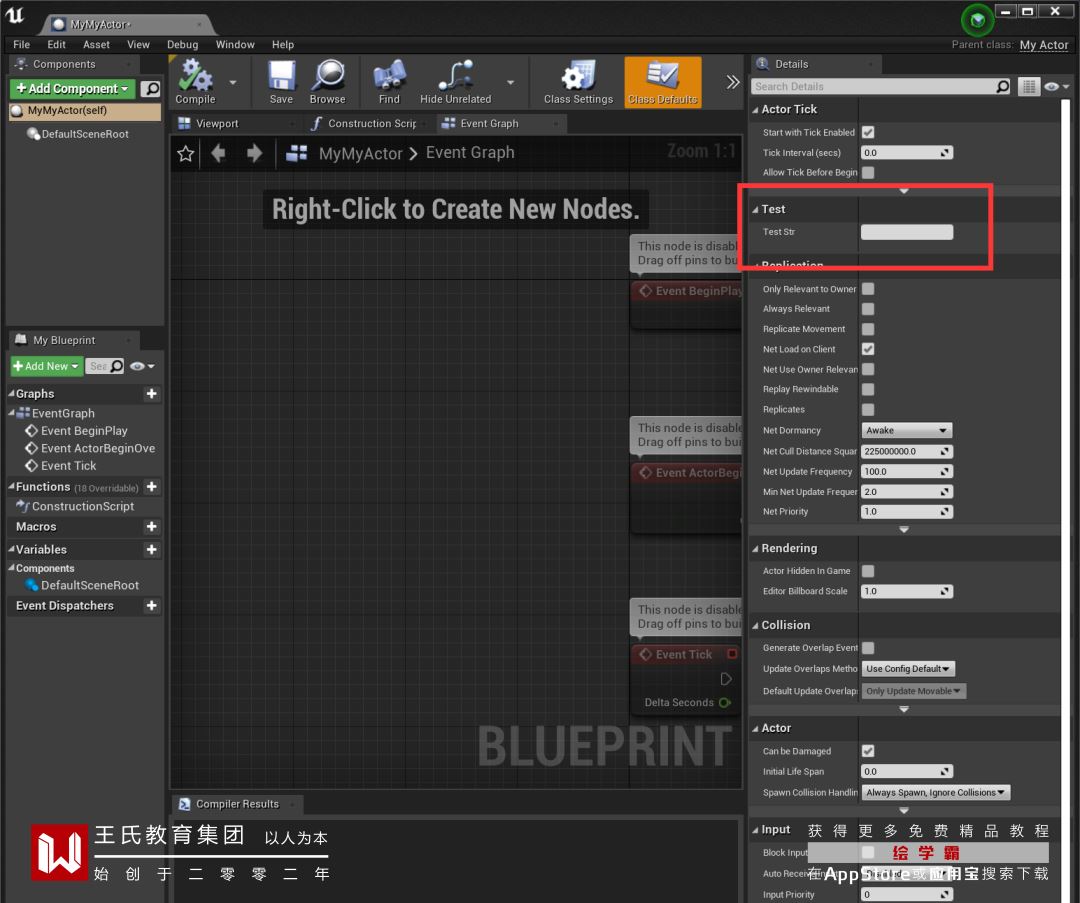Add a new graph with plus button
1080x903 pixels.
tap(152, 393)
